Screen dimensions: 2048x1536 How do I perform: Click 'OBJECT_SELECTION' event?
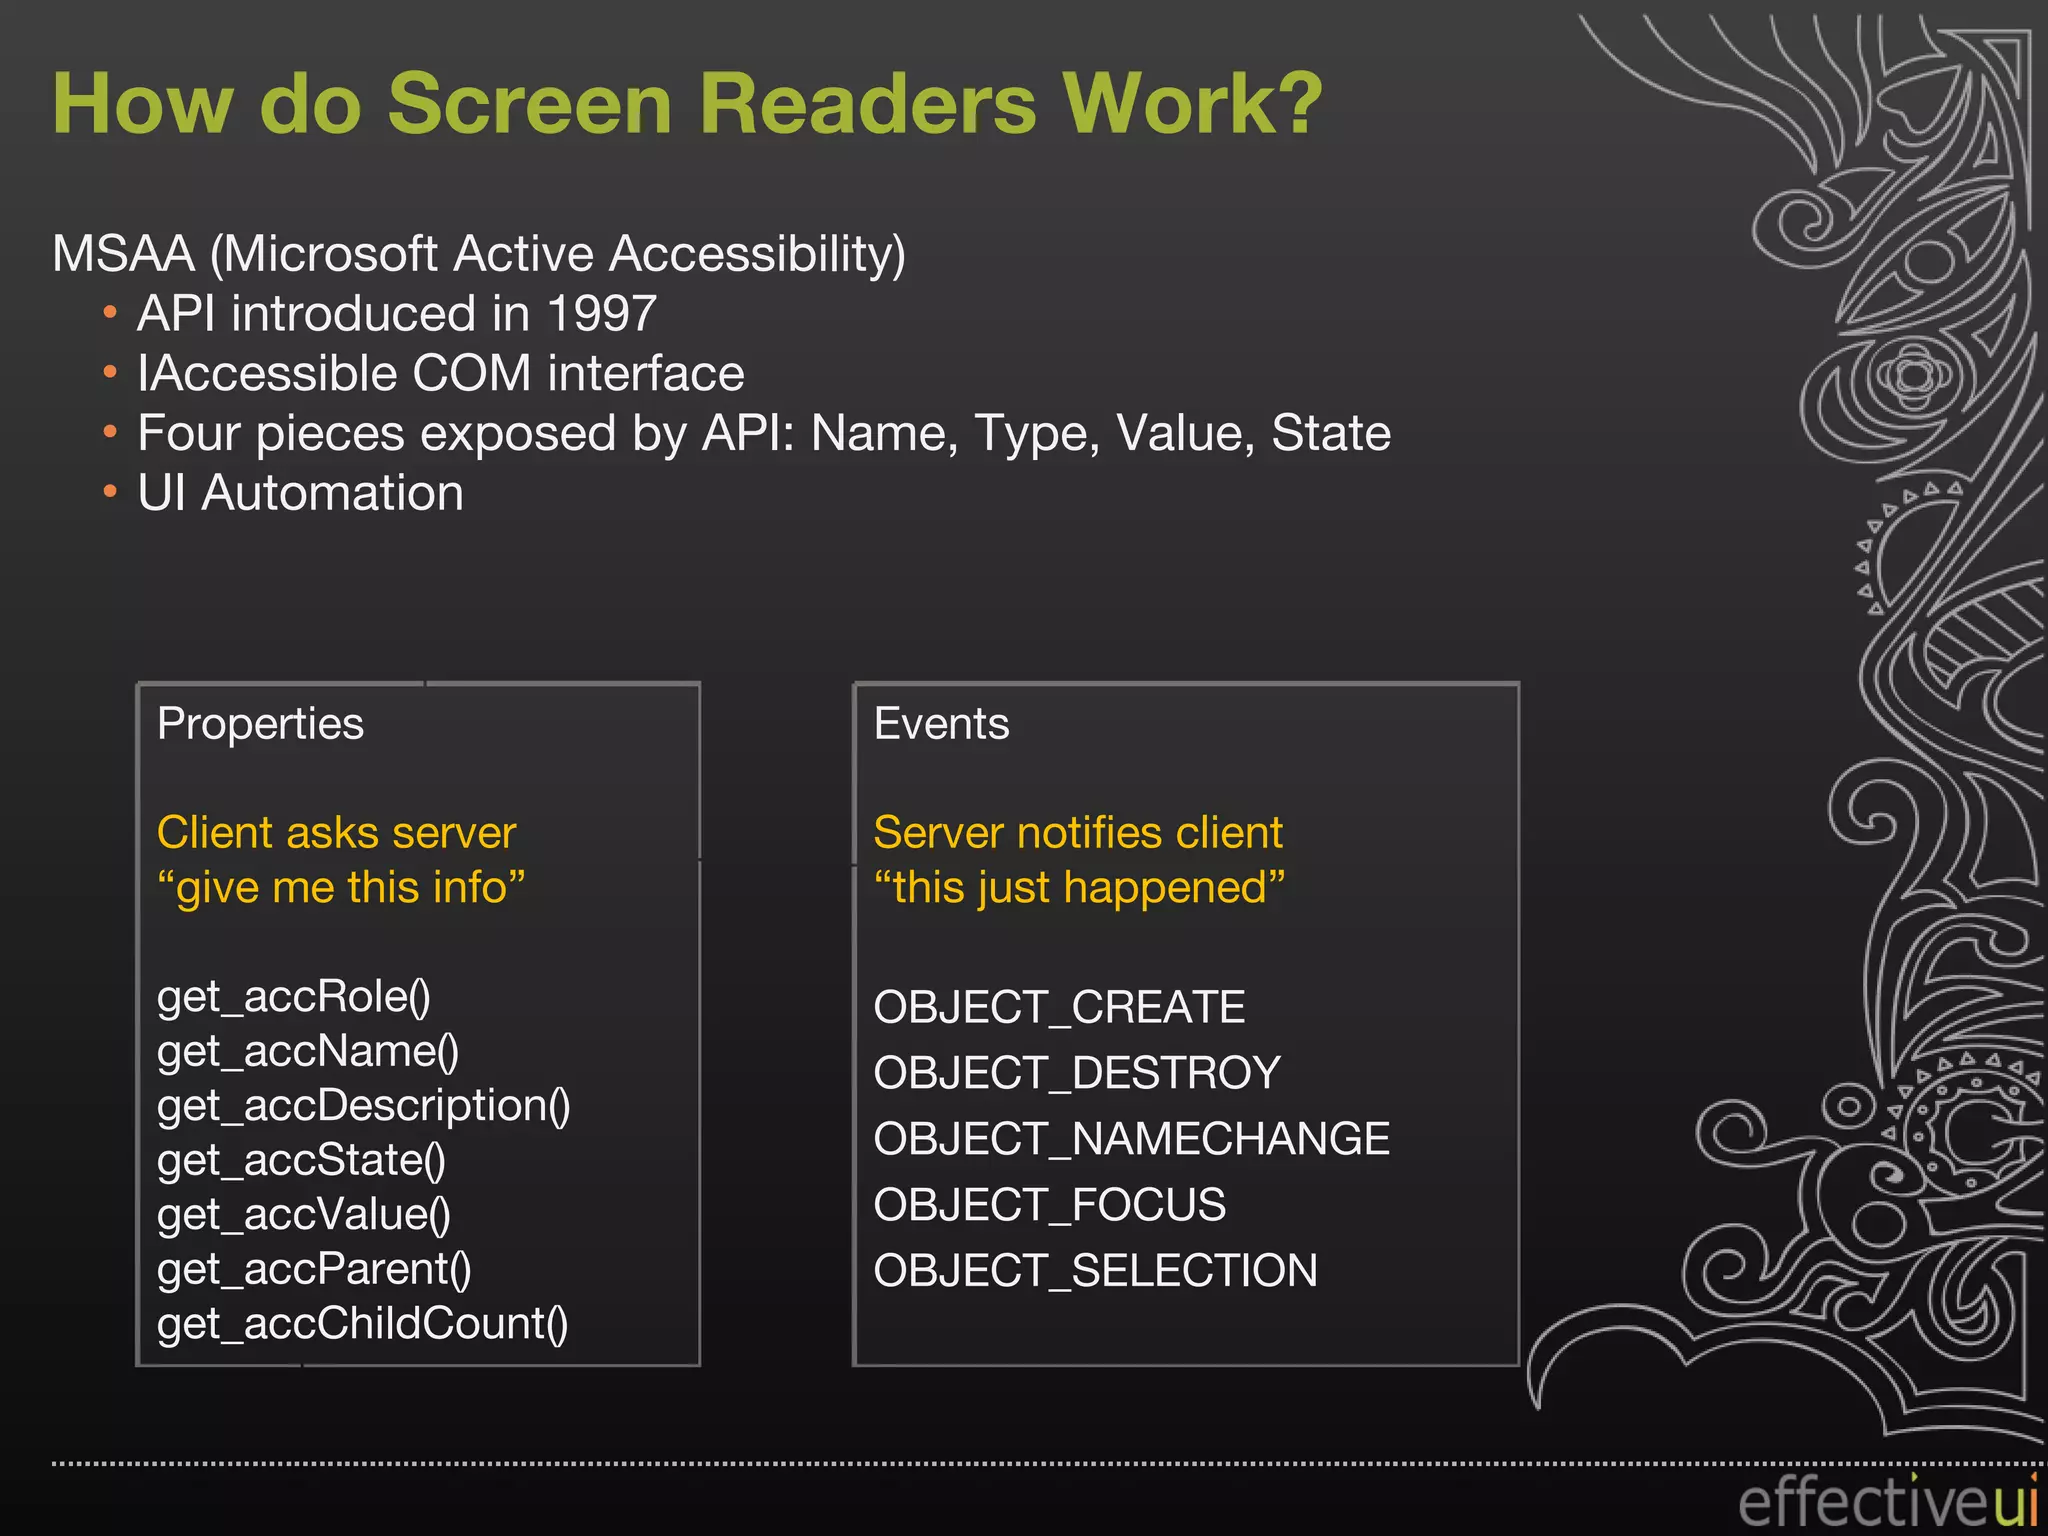1096,1271
